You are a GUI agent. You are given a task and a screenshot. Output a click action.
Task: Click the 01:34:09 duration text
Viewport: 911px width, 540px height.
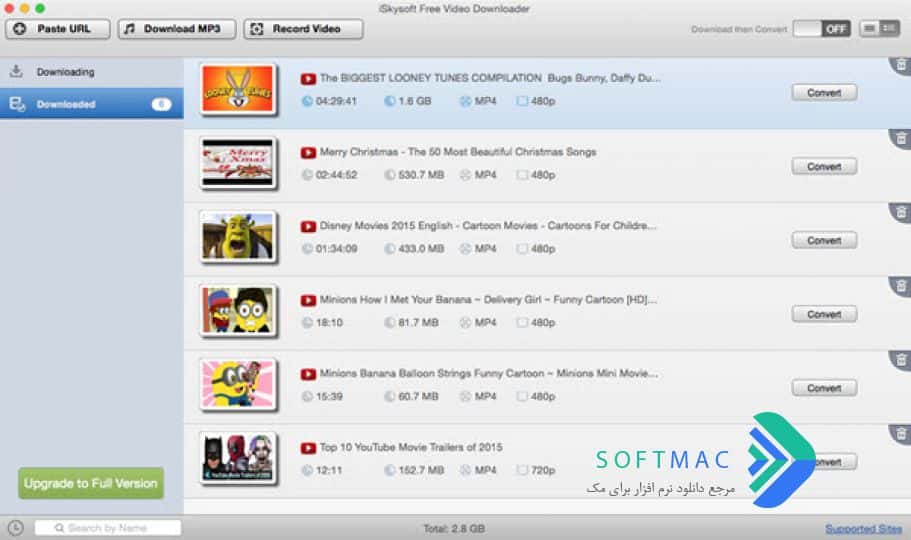click(x=336, y=249)
